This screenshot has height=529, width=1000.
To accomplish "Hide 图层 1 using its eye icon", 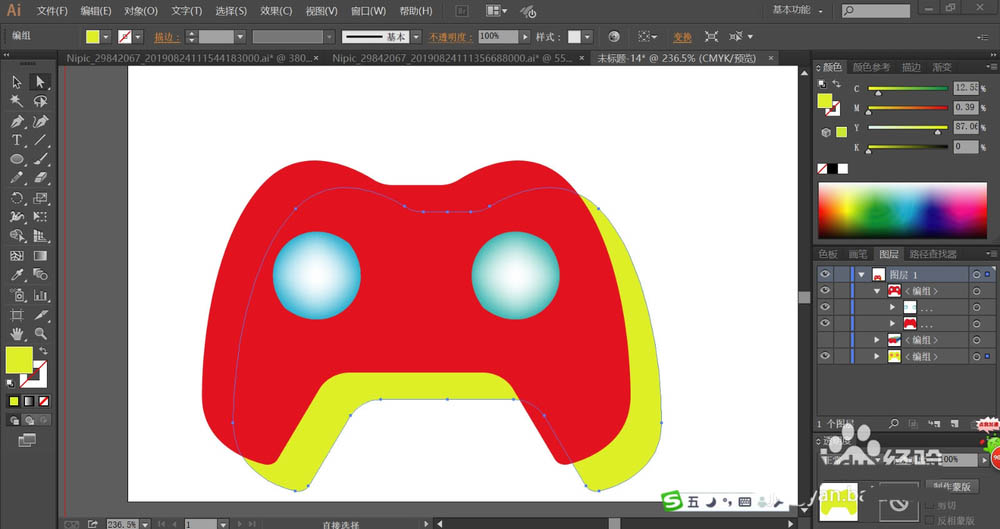I will tap(825, 274).
